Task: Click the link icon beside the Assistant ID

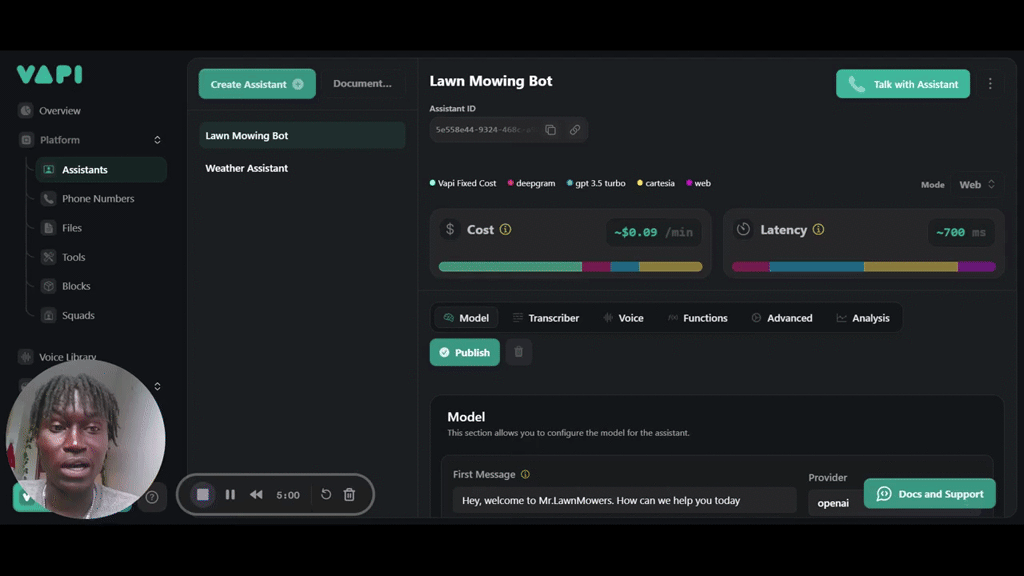Action: pos(575,129)
